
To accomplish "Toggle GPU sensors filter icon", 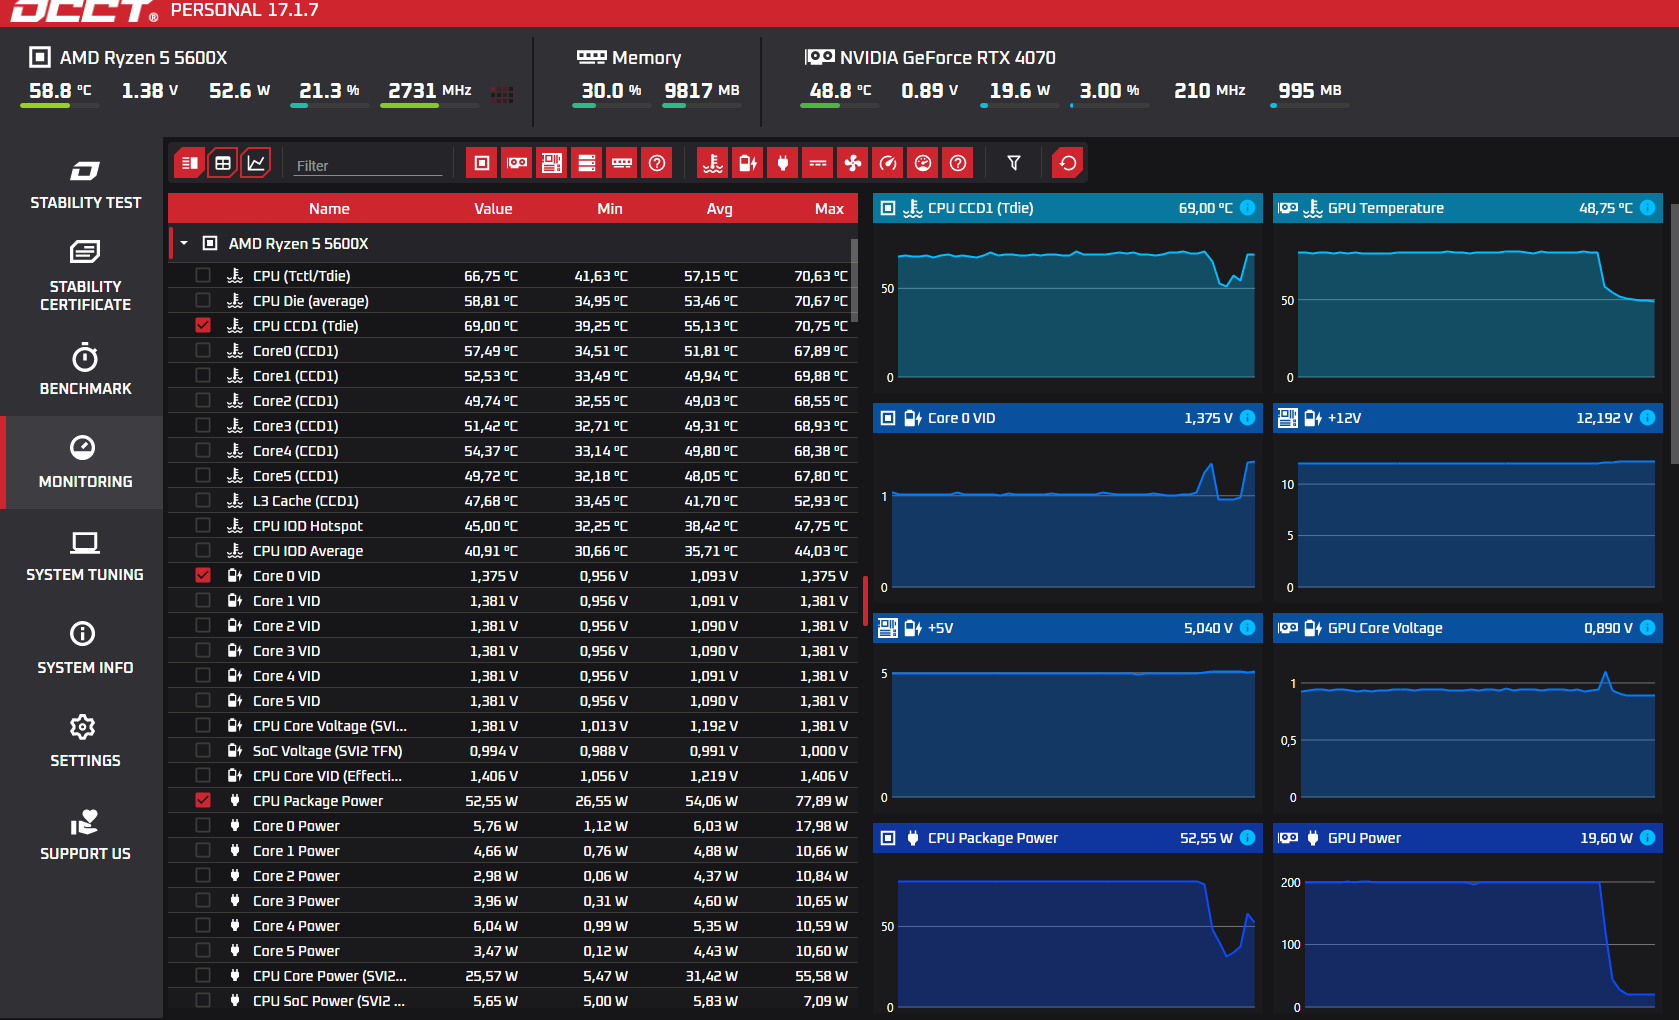I will (x=517, y=163).
